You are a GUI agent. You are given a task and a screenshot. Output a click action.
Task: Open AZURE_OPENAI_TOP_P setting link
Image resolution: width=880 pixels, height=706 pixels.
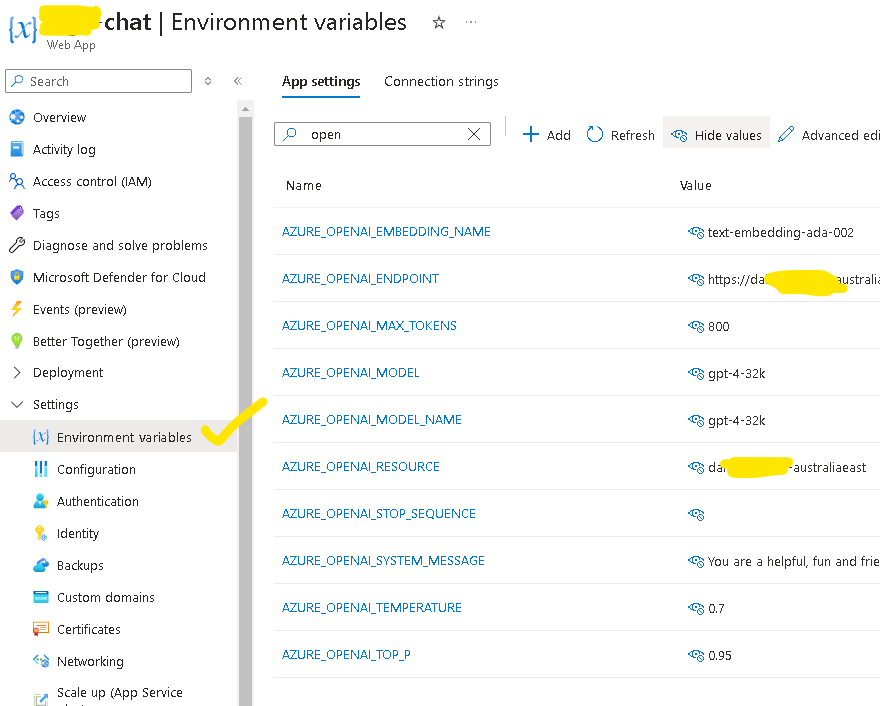tap(346, 654)
